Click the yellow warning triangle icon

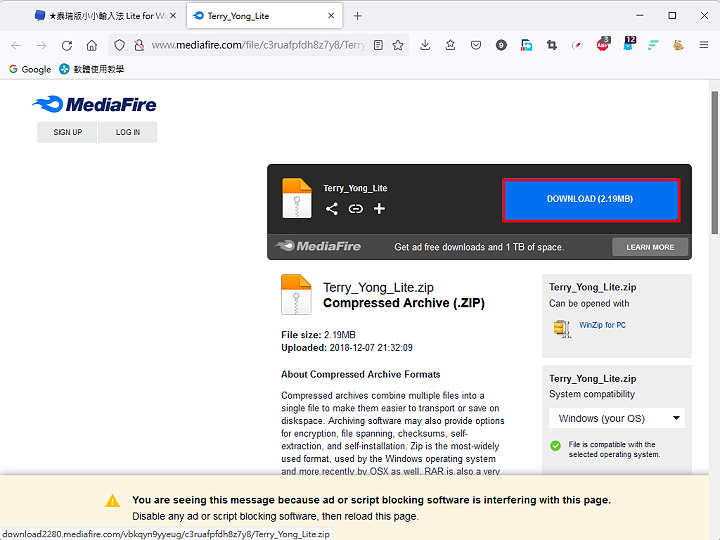[x=112, y=501]
